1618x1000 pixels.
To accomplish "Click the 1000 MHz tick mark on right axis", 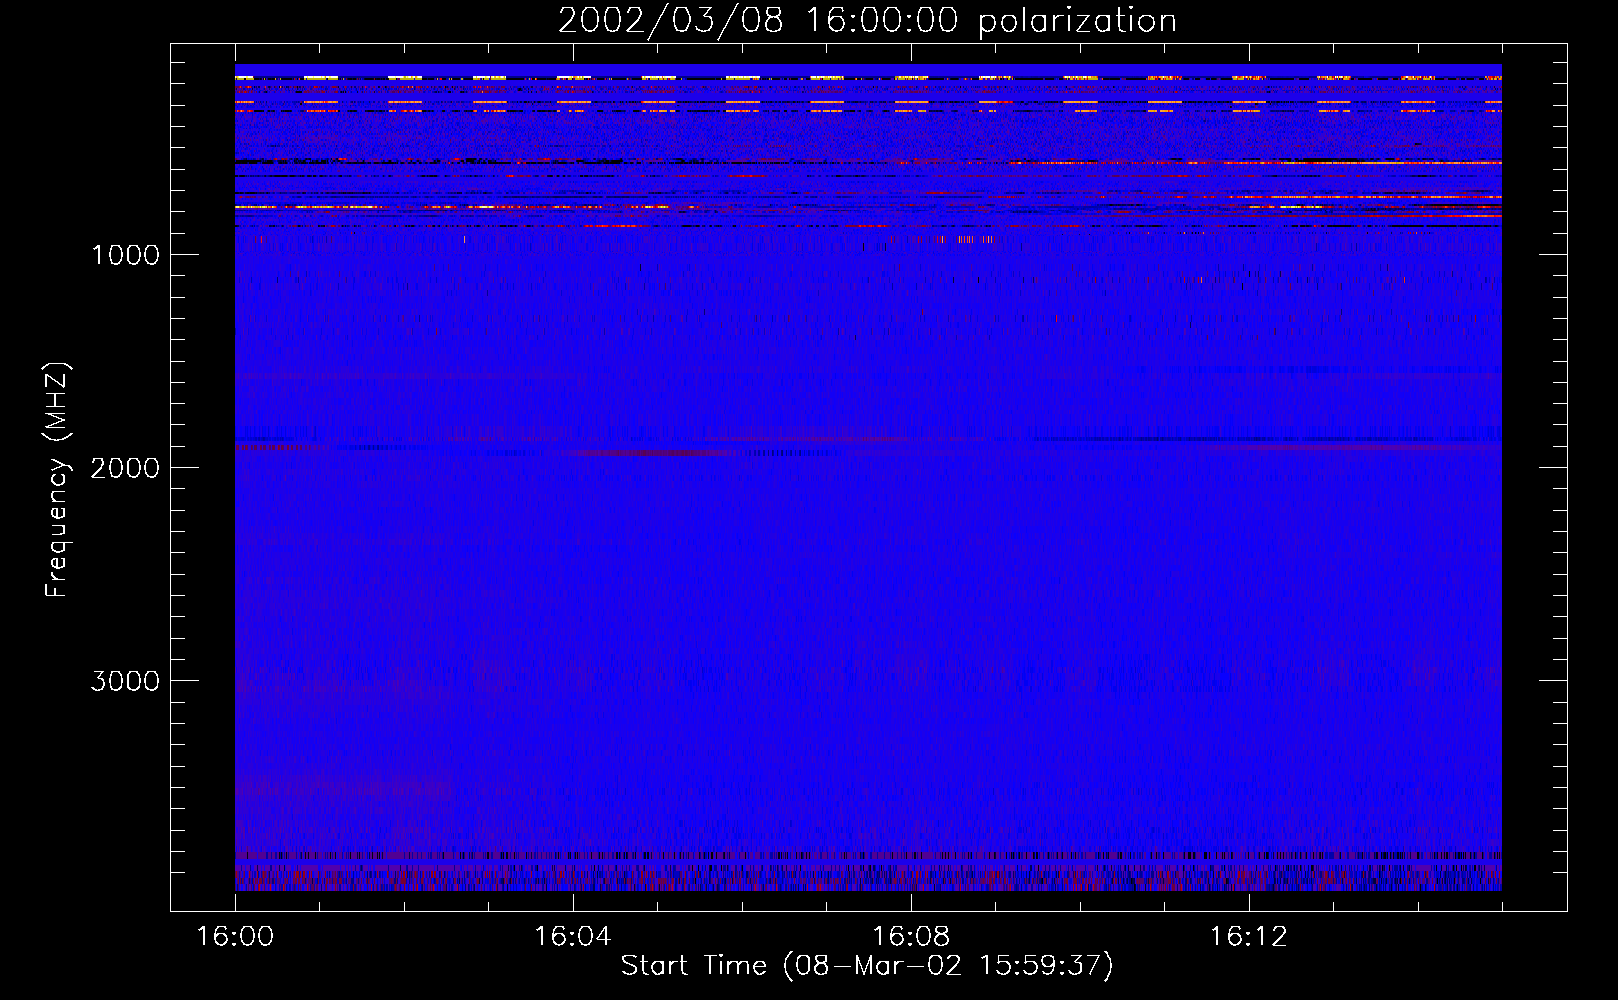I will 1553,254.
